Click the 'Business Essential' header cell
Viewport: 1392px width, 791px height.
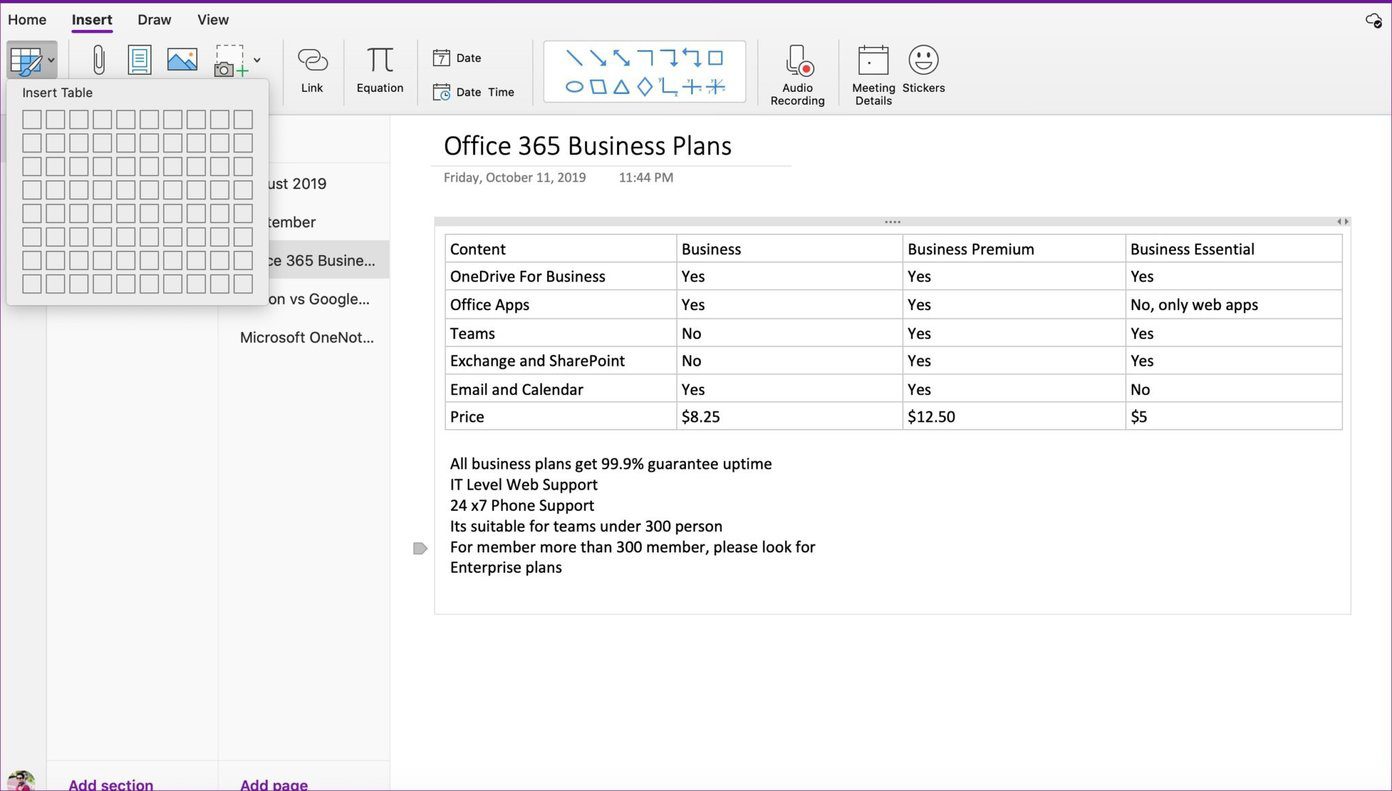click(x=1234, y=249)
